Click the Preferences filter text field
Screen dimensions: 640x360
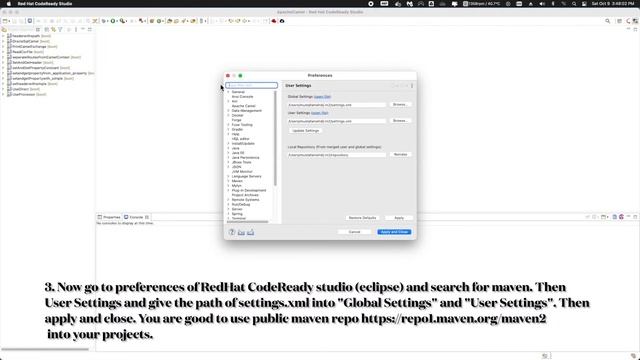click(251, 85)
